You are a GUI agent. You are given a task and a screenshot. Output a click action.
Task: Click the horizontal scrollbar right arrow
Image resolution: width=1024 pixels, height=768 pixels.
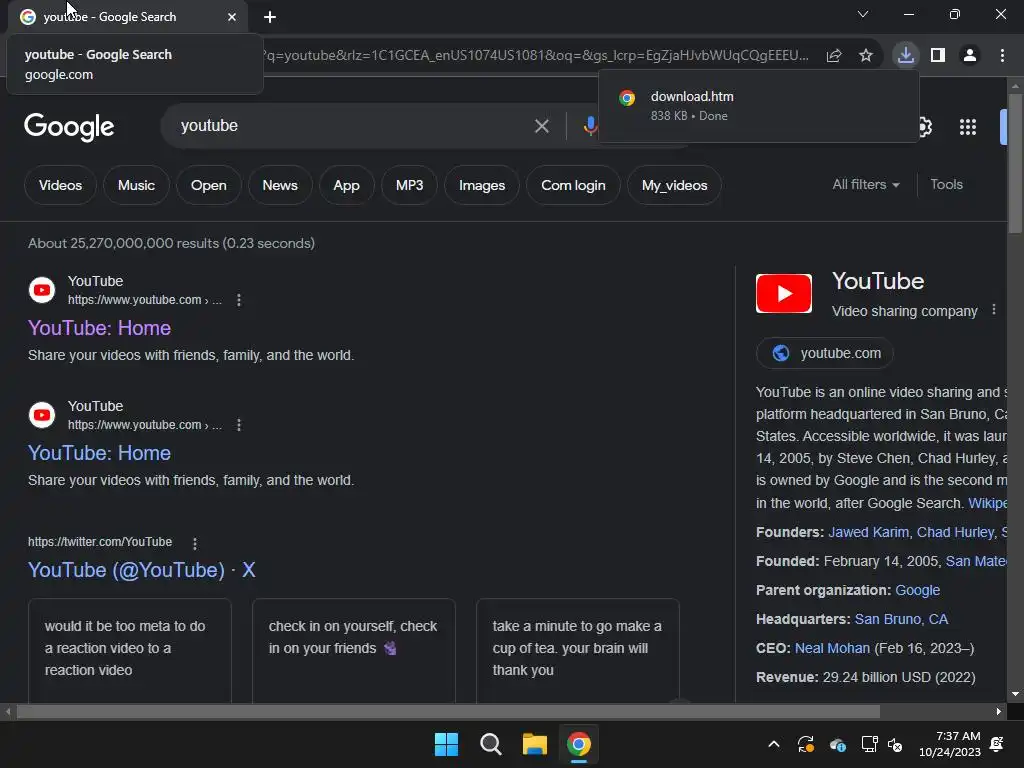pyautogui.click(x=998, y=711)
